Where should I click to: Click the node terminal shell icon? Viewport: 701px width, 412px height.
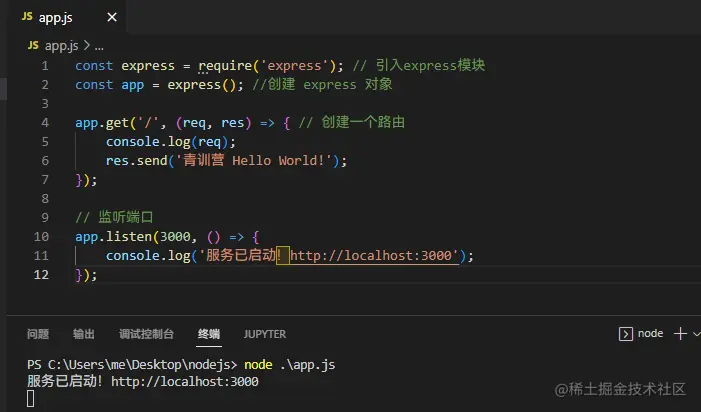[625, 334]
